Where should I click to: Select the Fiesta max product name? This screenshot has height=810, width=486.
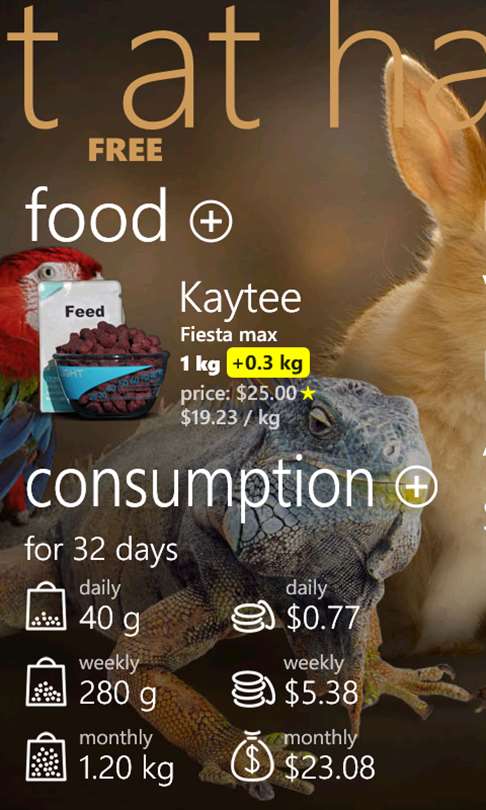point(228,335)
